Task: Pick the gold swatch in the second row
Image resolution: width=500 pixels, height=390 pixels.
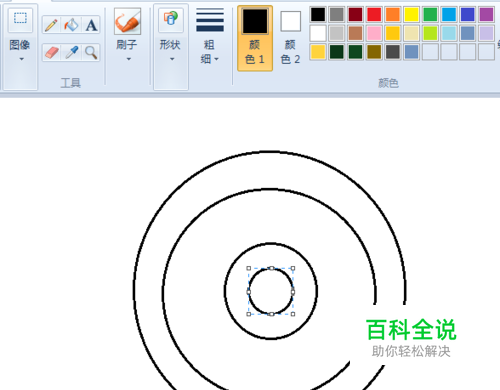Action: [393, 33]
